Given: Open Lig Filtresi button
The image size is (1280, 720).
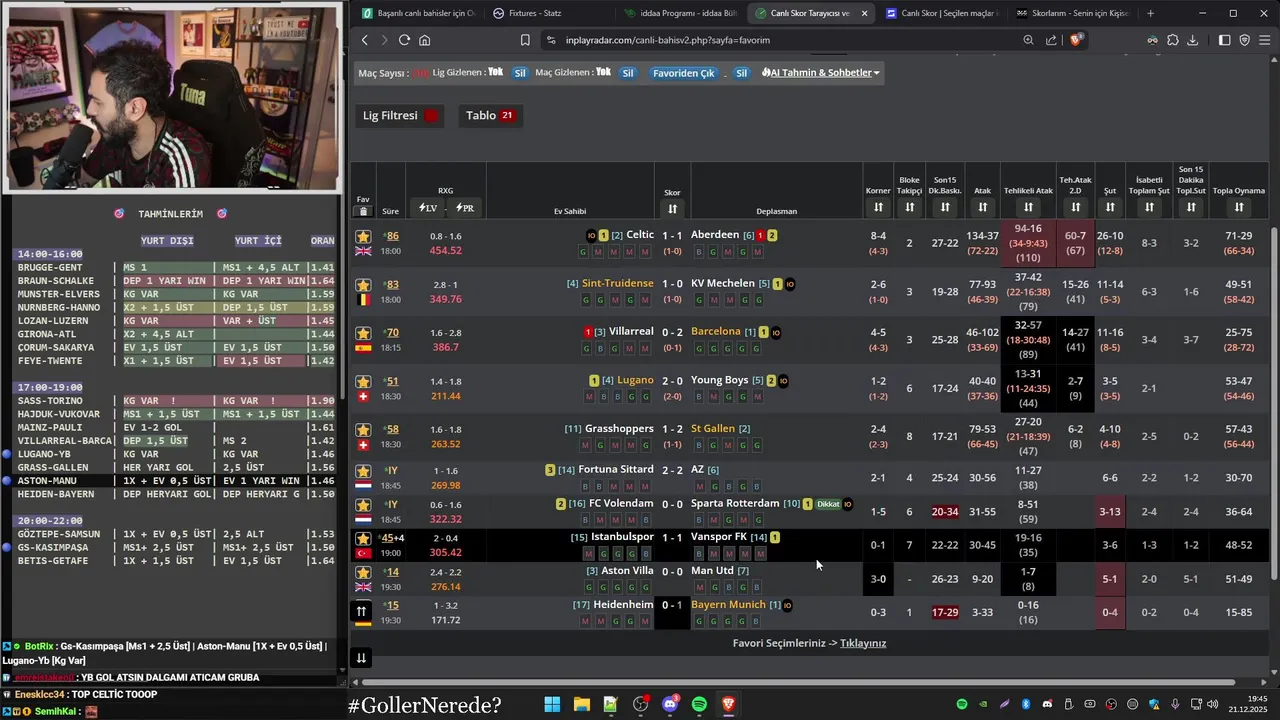Looking at the screenshot, I should (x=401, y=115).
